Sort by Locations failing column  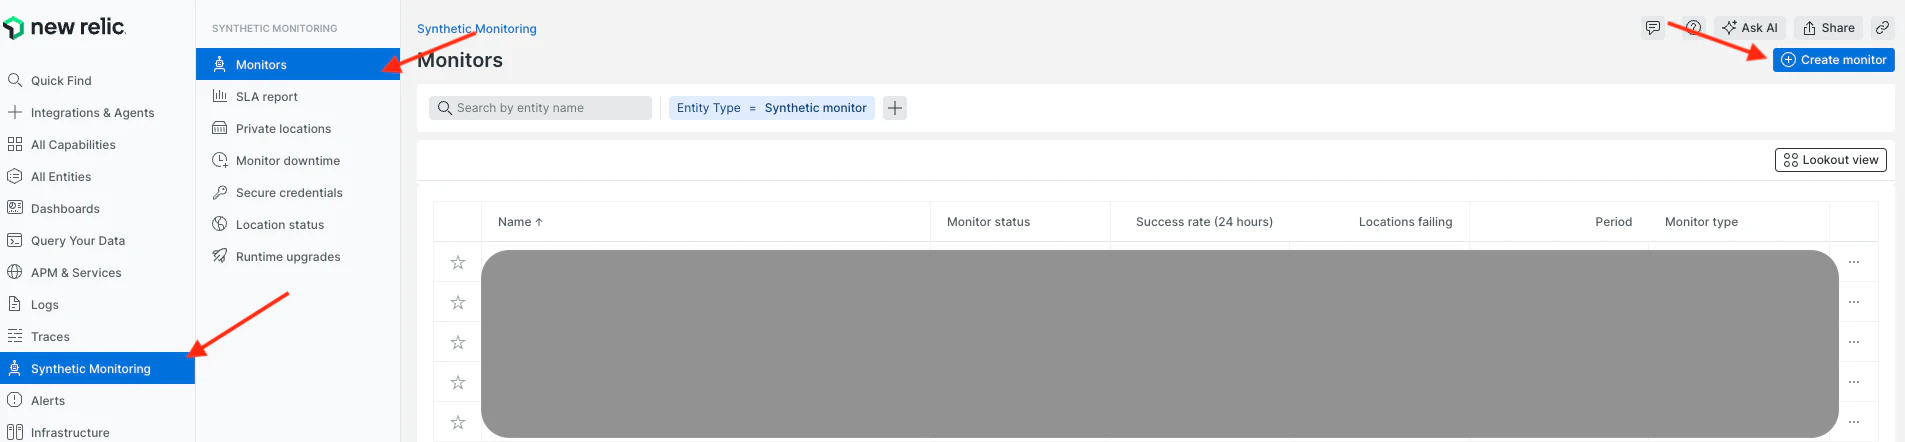[x=1405, y=222]
